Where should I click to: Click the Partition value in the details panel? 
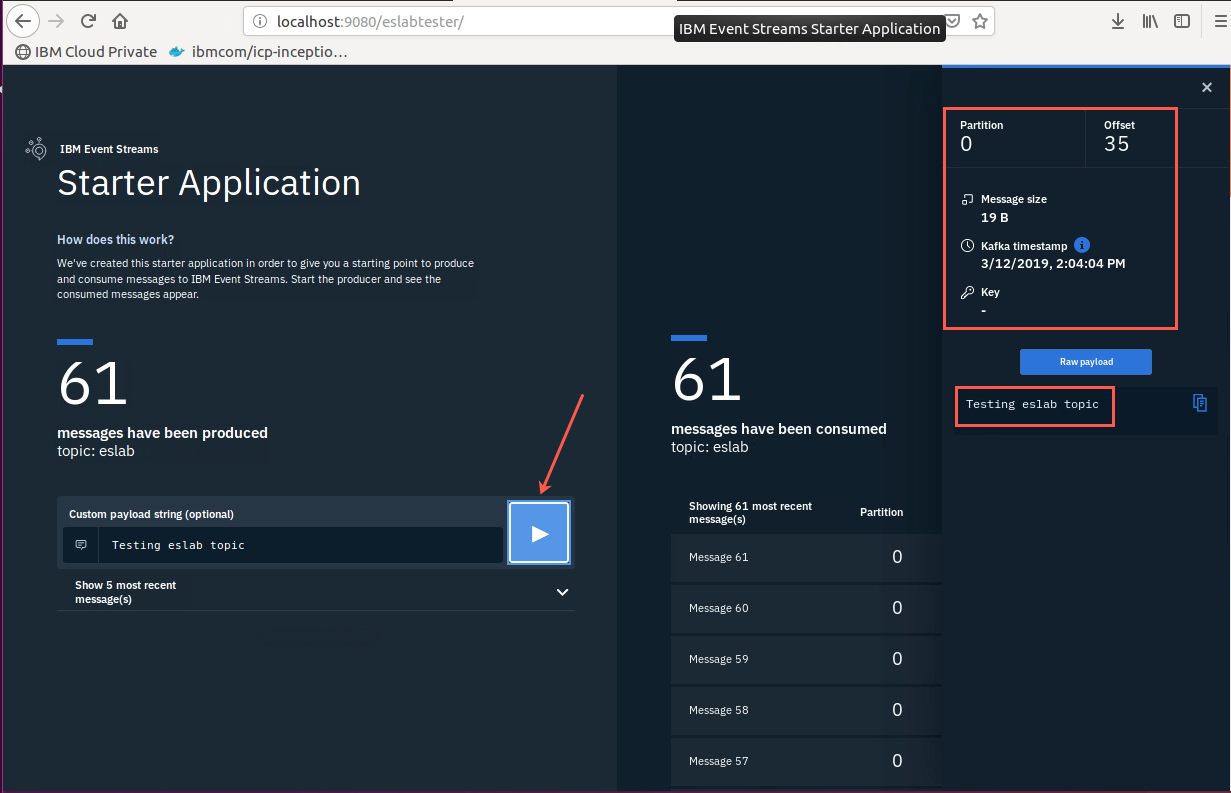[966, 144]
